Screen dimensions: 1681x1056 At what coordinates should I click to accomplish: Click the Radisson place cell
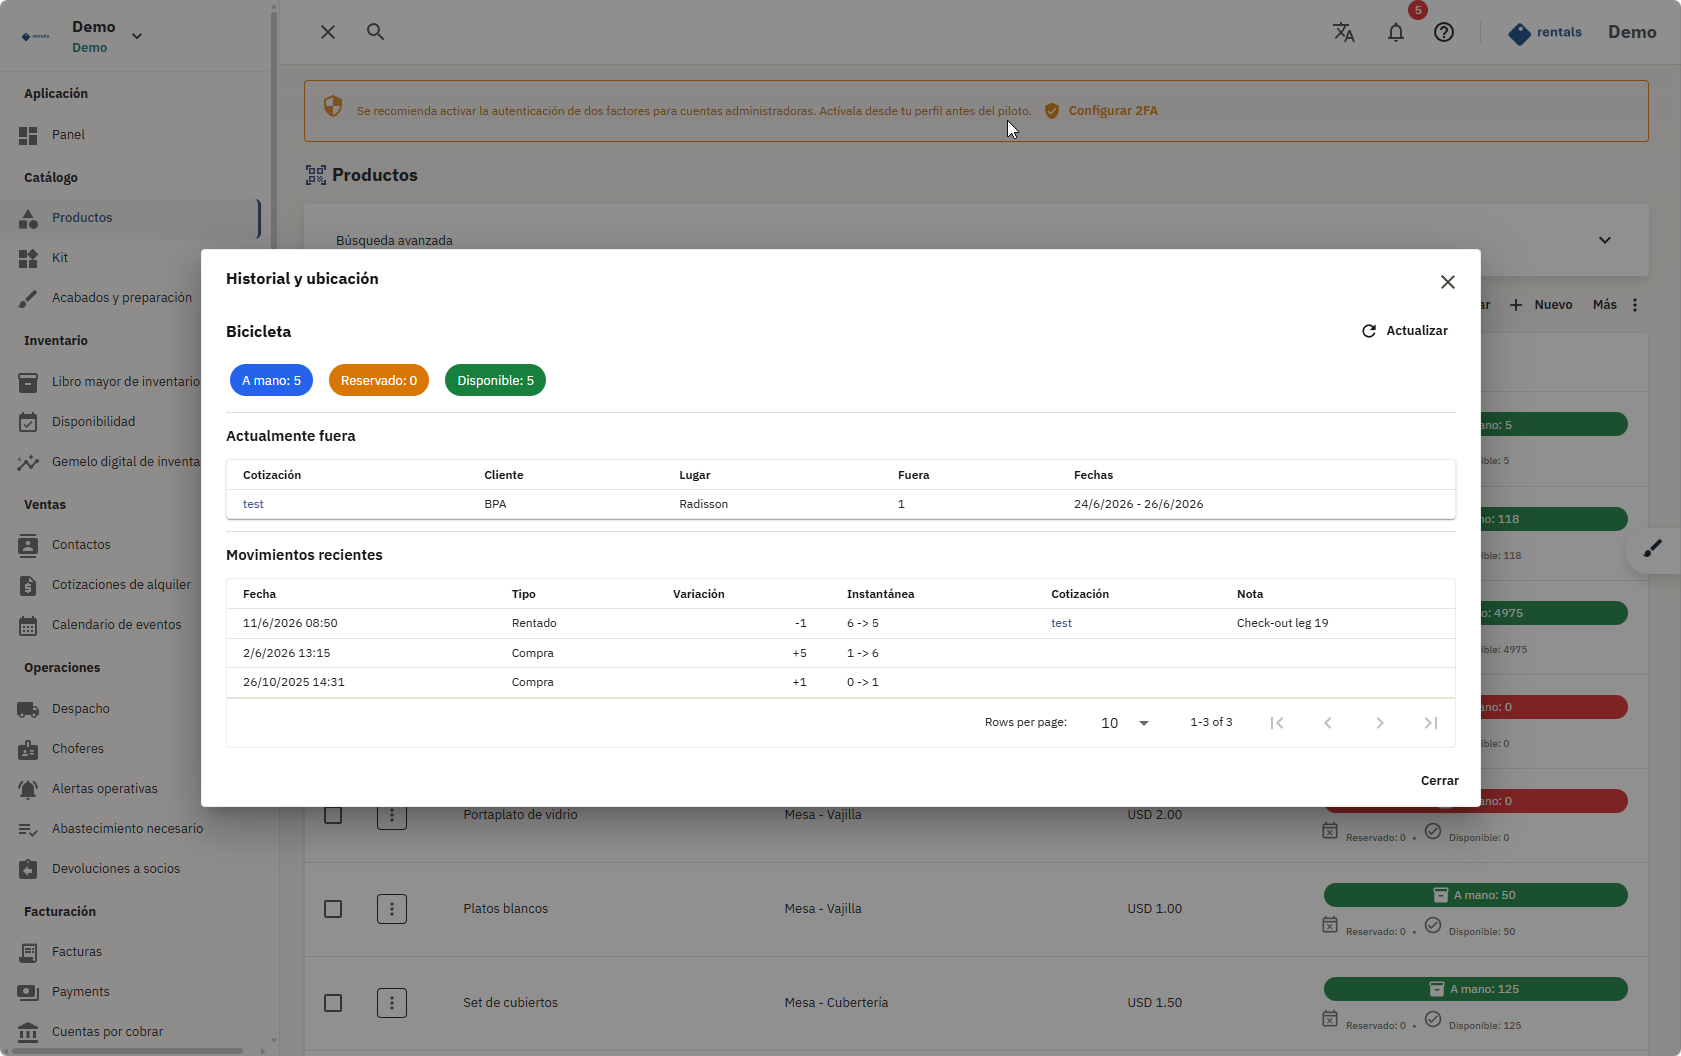point(703,504)
